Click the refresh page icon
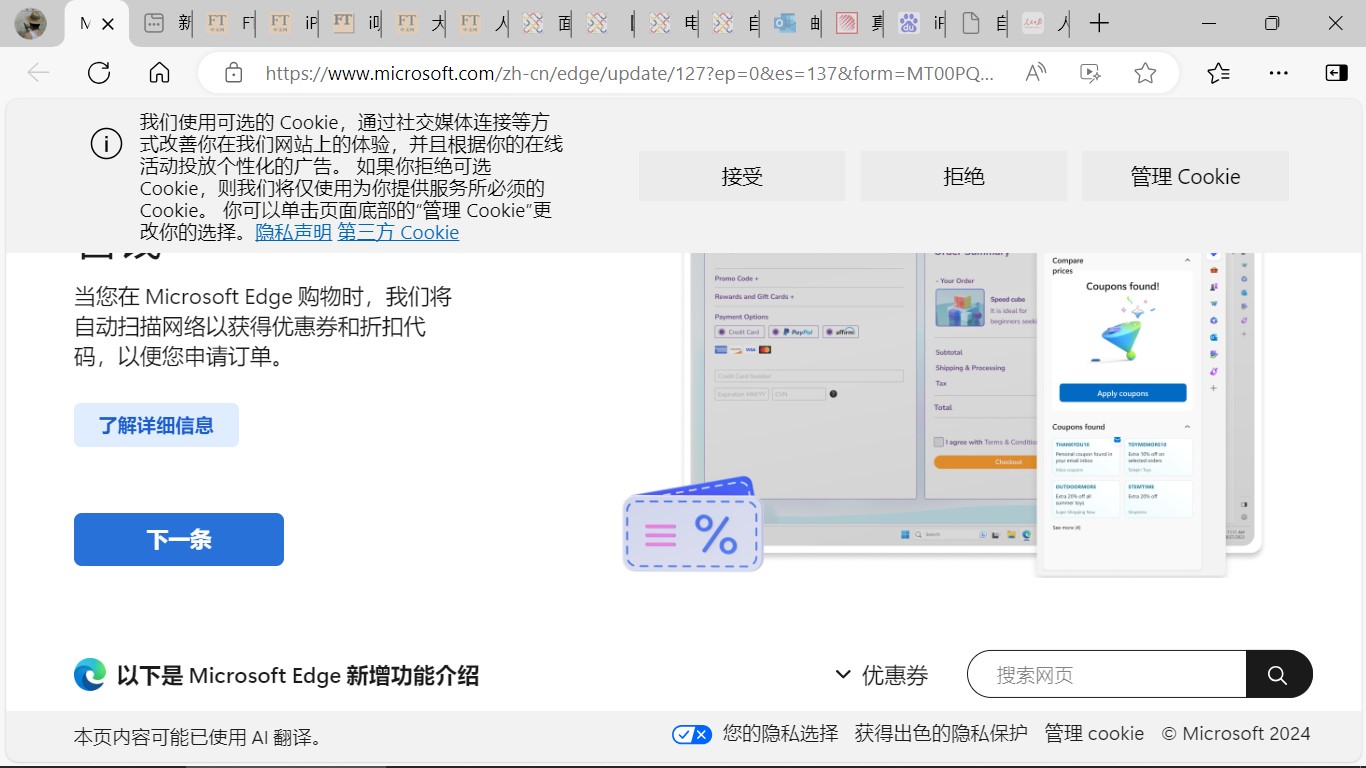1366x768 pixels. tap(98, 72)
